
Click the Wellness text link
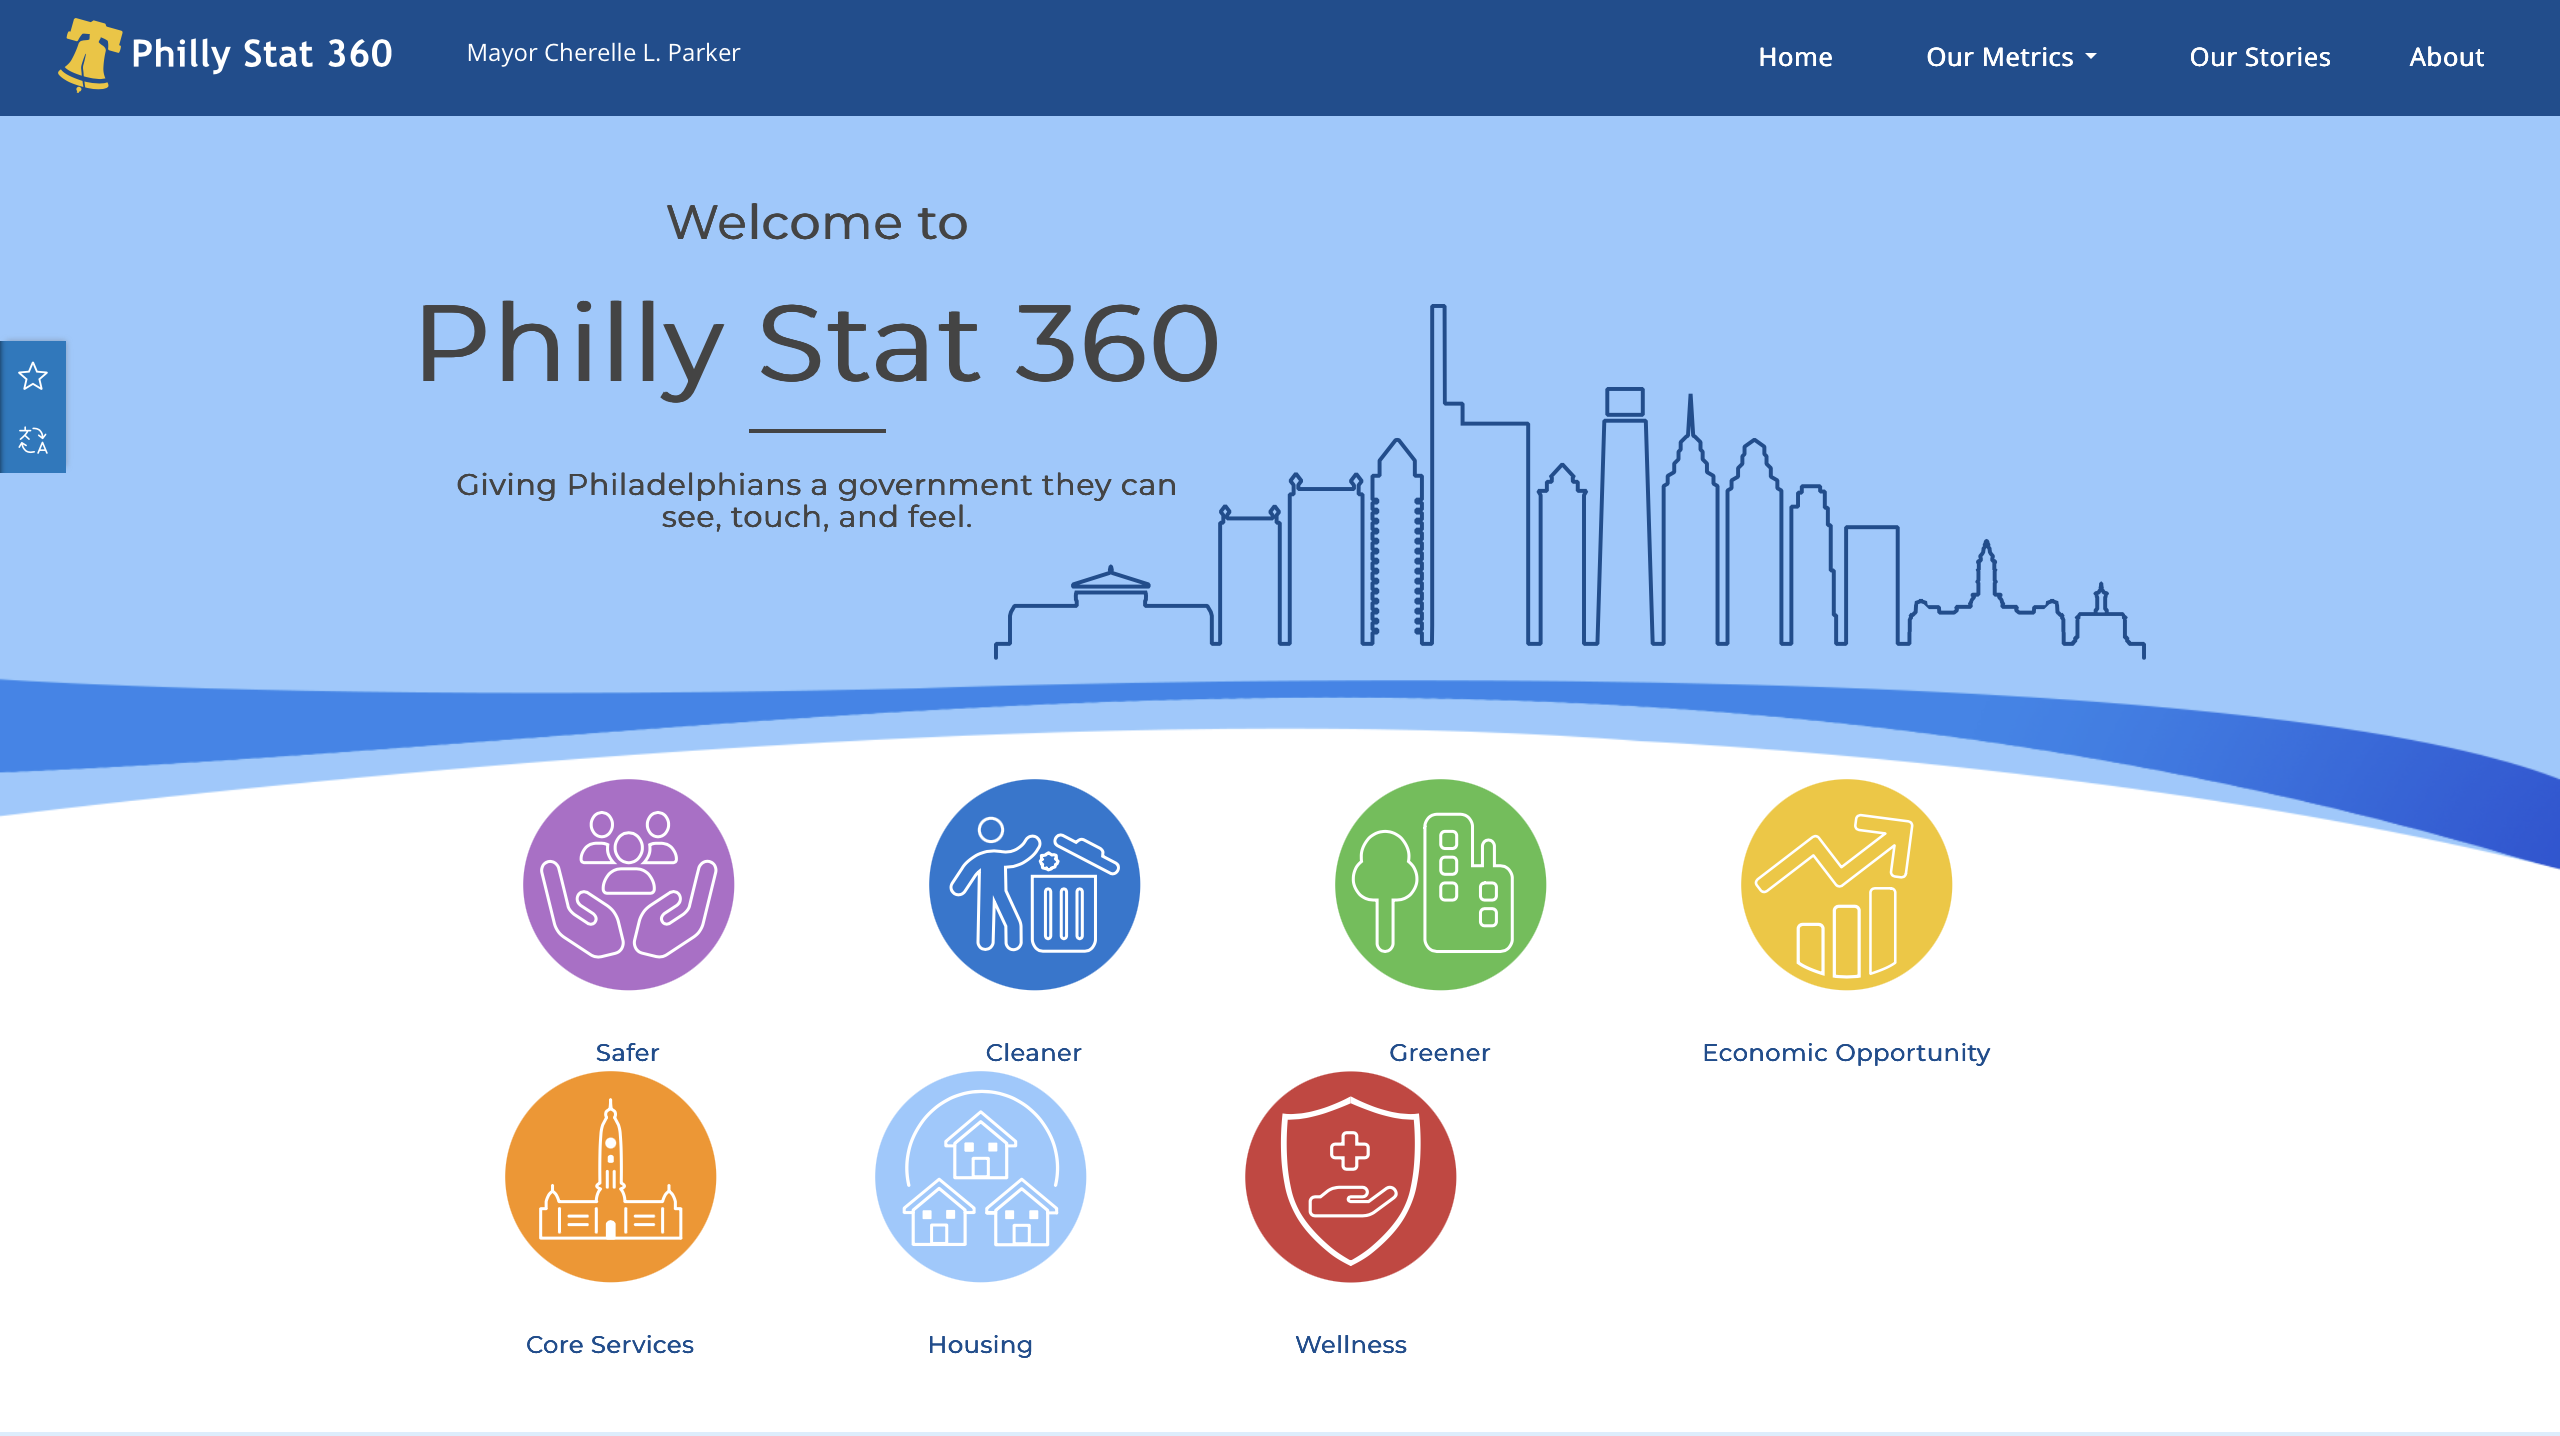point(1351,1344)
